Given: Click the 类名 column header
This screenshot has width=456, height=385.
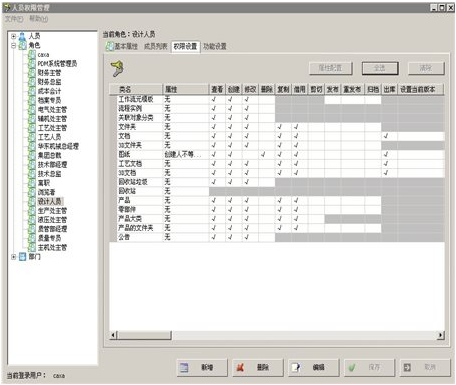Looking at the screenshot, I should pos(139,89).
